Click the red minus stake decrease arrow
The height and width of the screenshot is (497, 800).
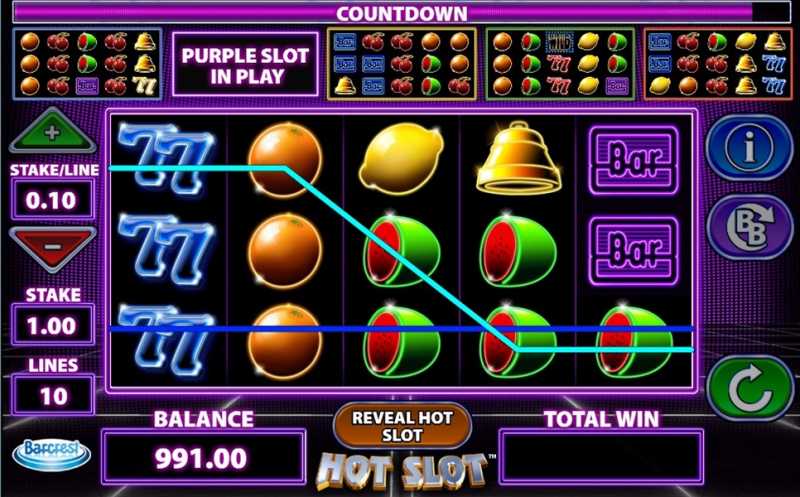coord(53,249)
